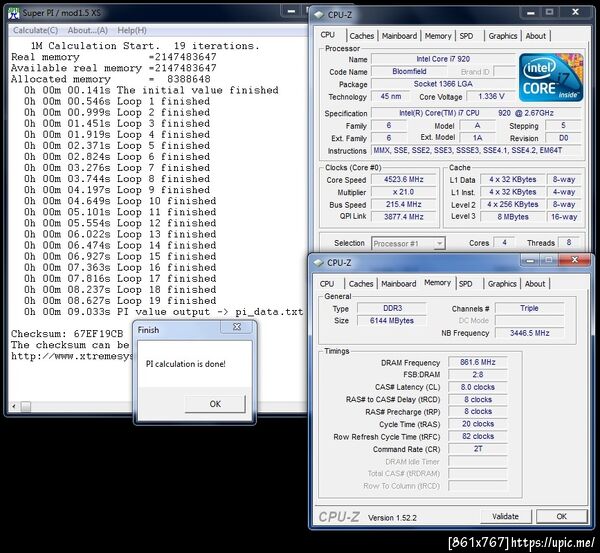This screenshot has height=553, width=600.
Task: Click OK in the Finish dialog
Action: click(x=215, y=404)
